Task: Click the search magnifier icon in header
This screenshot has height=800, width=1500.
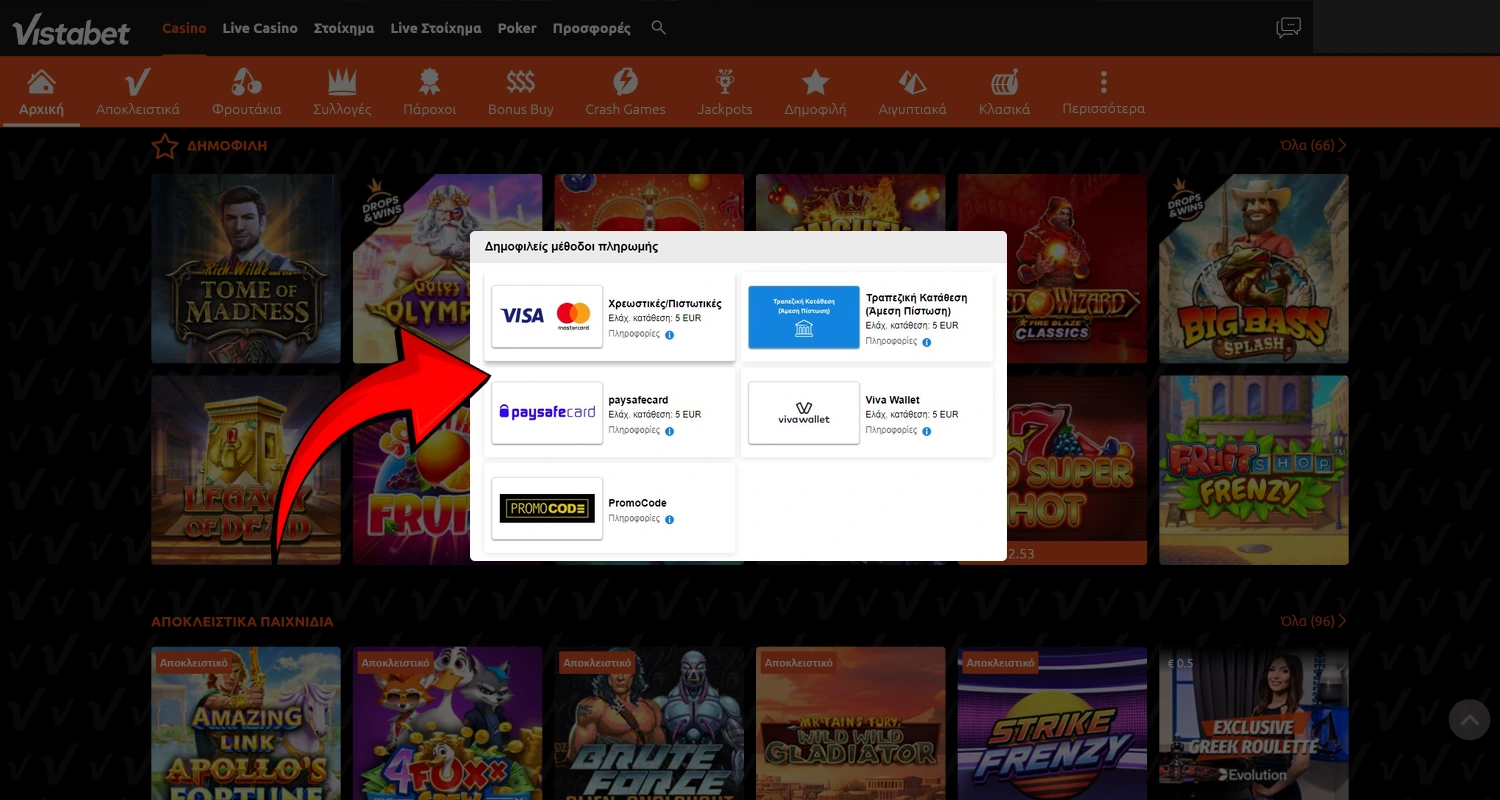Action: click(658, 28)
